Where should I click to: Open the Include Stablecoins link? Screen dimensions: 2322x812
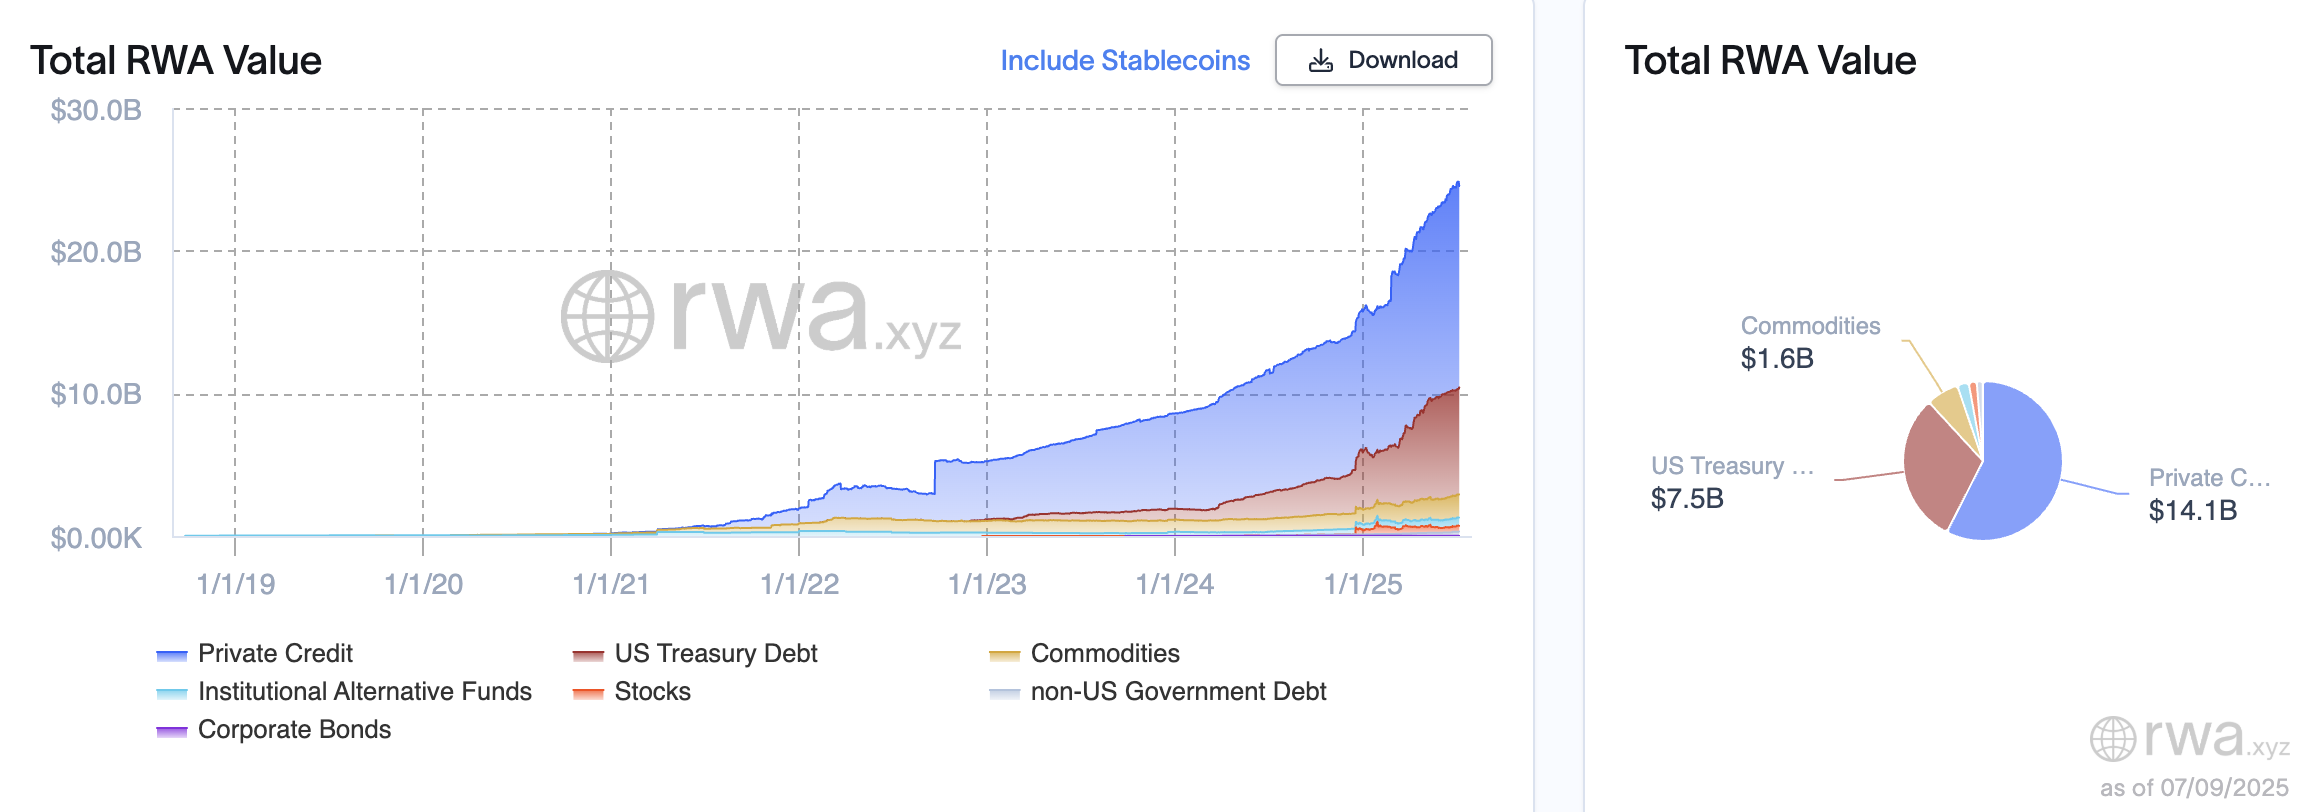click(1125, 61)
